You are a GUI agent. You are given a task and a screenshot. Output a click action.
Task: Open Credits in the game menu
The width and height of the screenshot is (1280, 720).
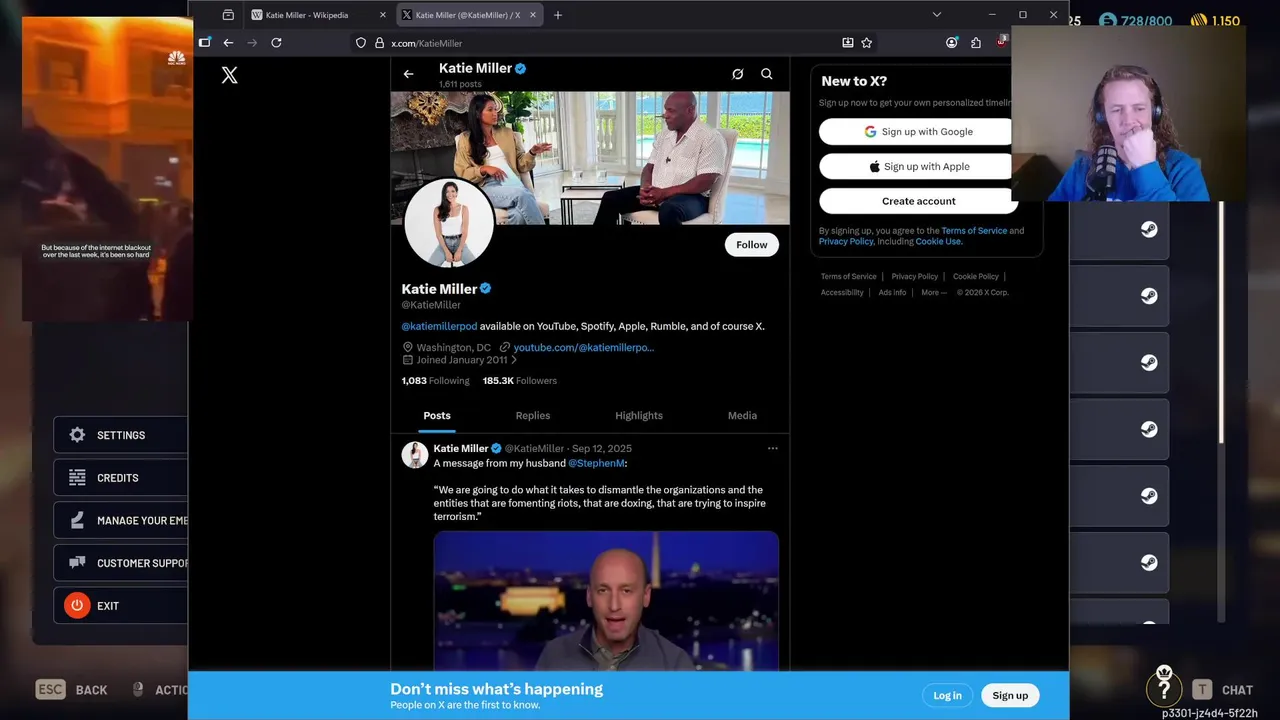[121, 478]
